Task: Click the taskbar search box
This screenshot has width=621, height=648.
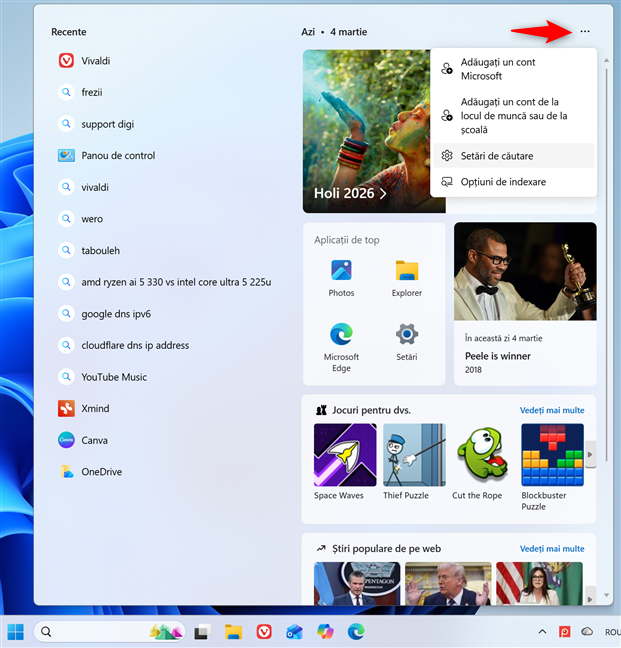Action: [x=90, y=632]
